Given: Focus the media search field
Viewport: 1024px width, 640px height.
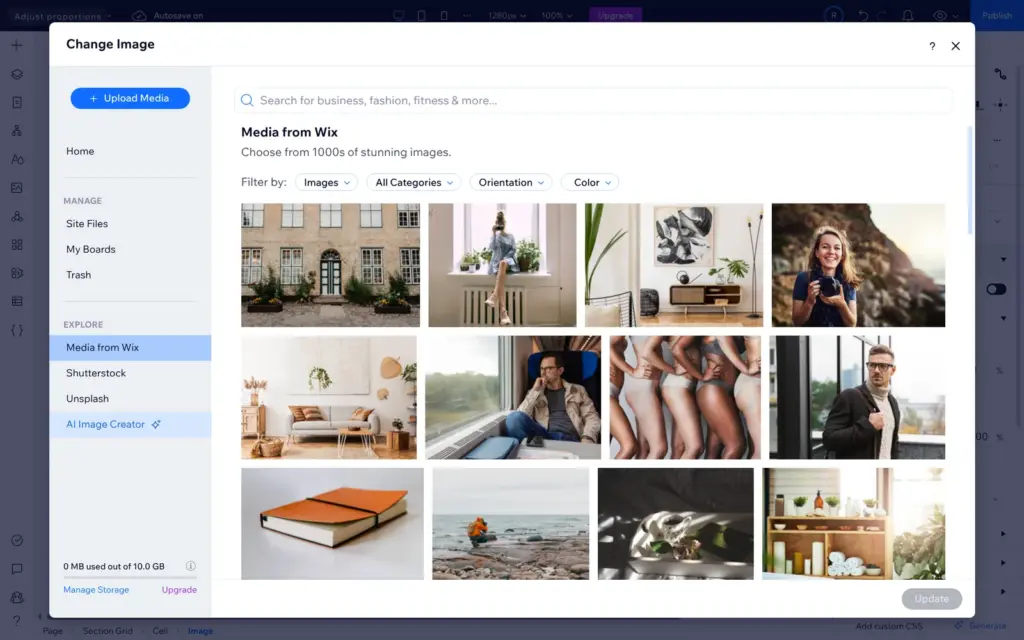Looking at the screenshot, I should 593,100.
